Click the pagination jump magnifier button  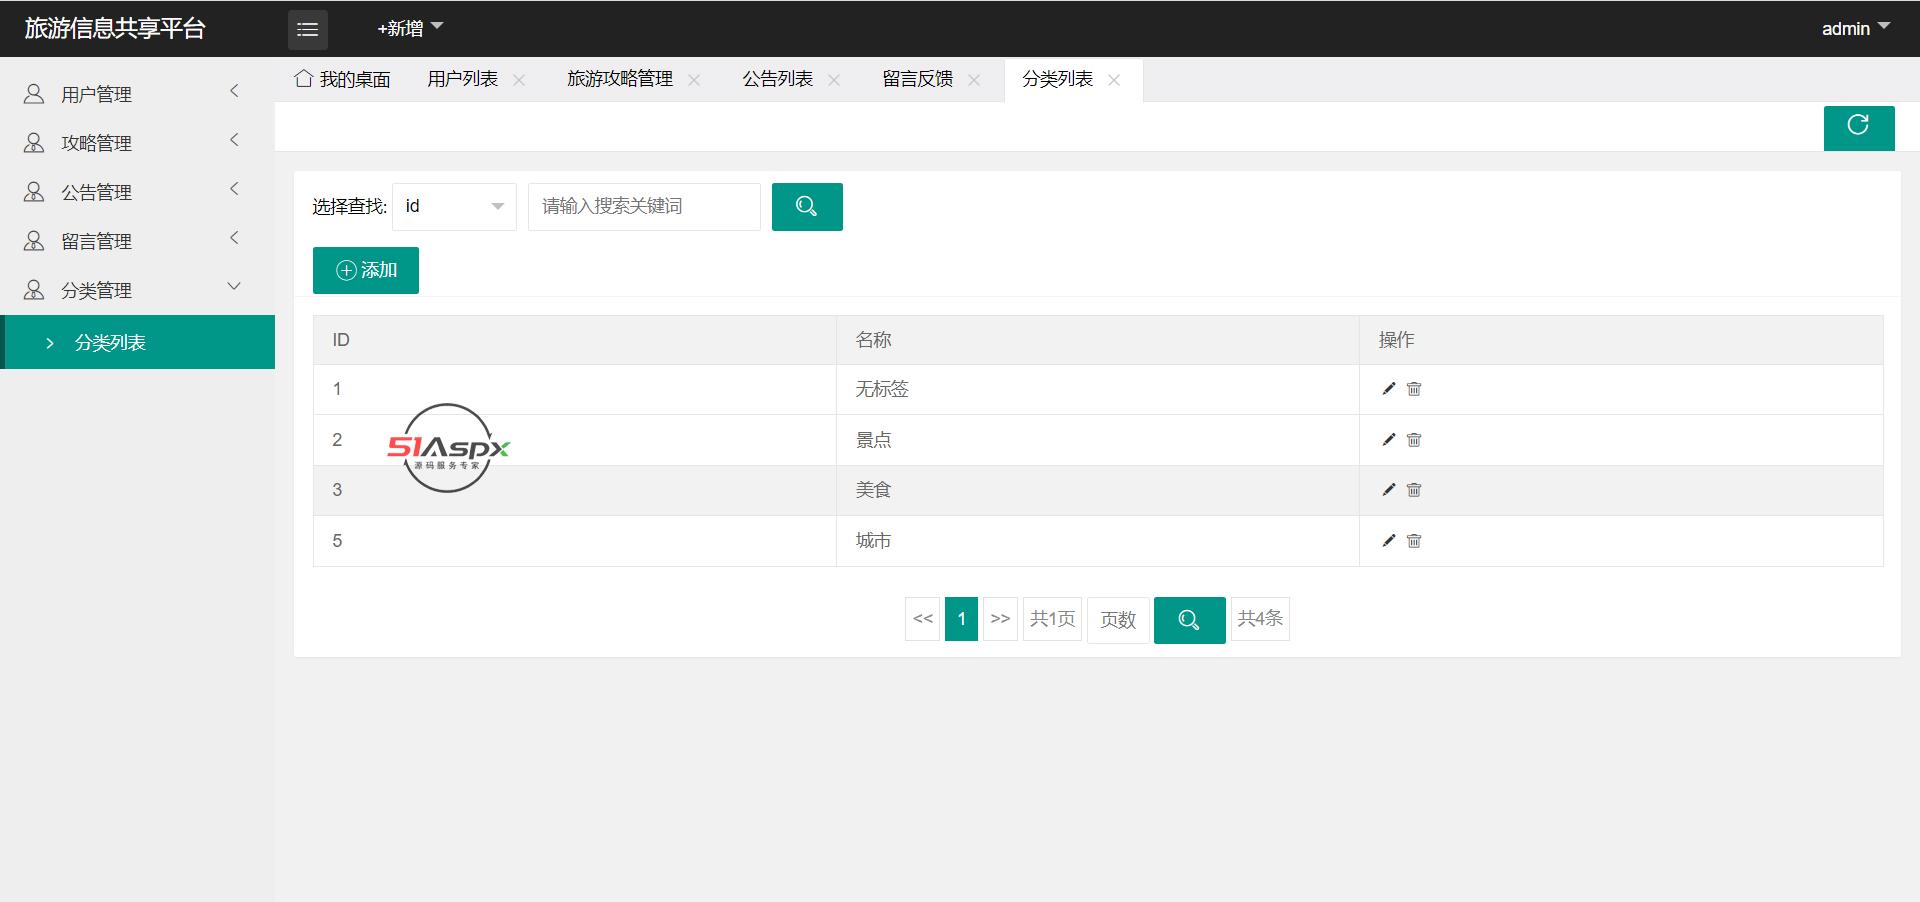click(1188, 620)
